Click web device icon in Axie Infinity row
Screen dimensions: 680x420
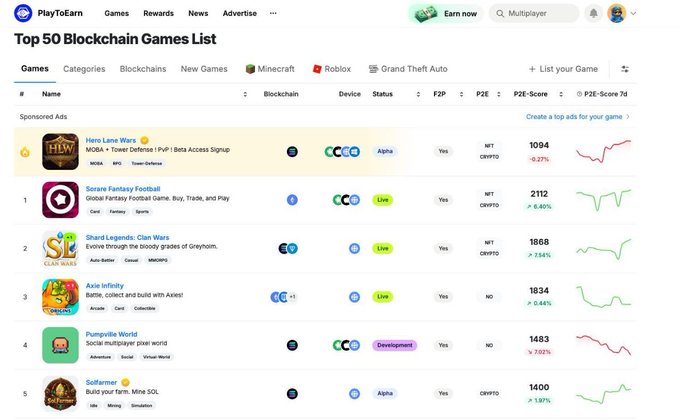(355, 297)
